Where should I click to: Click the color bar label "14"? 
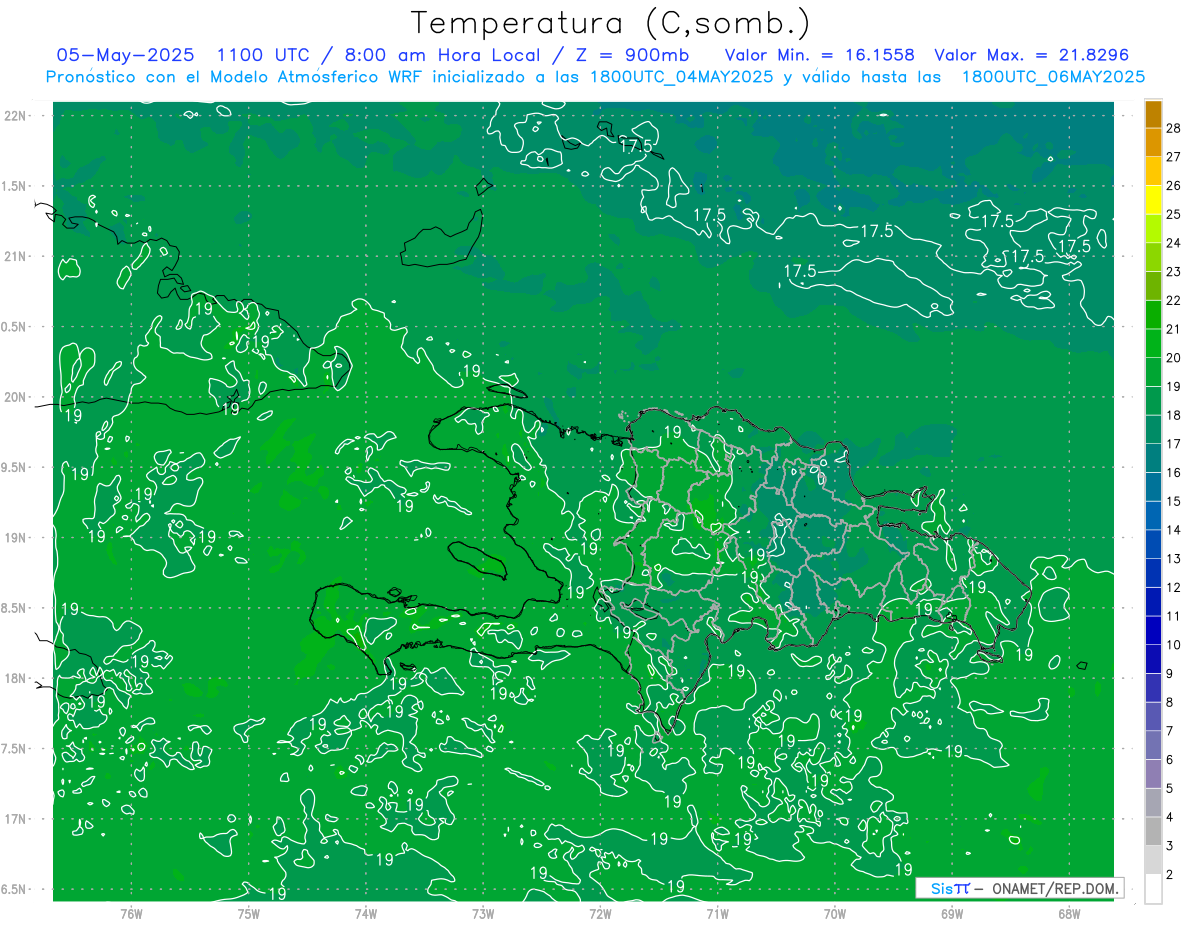(1174, 530)
